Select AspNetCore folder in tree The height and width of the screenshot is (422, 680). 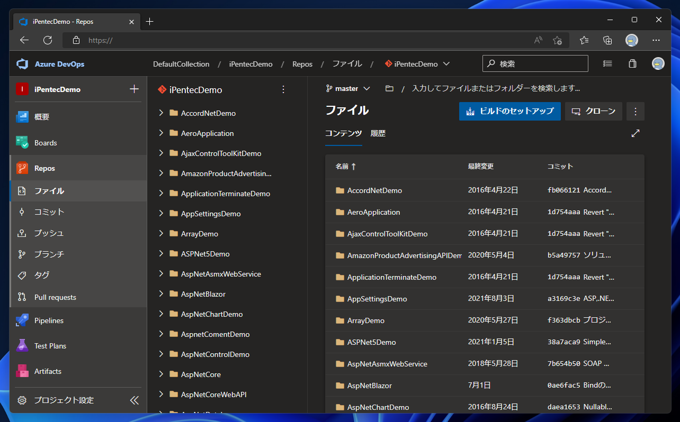(201, 374)
